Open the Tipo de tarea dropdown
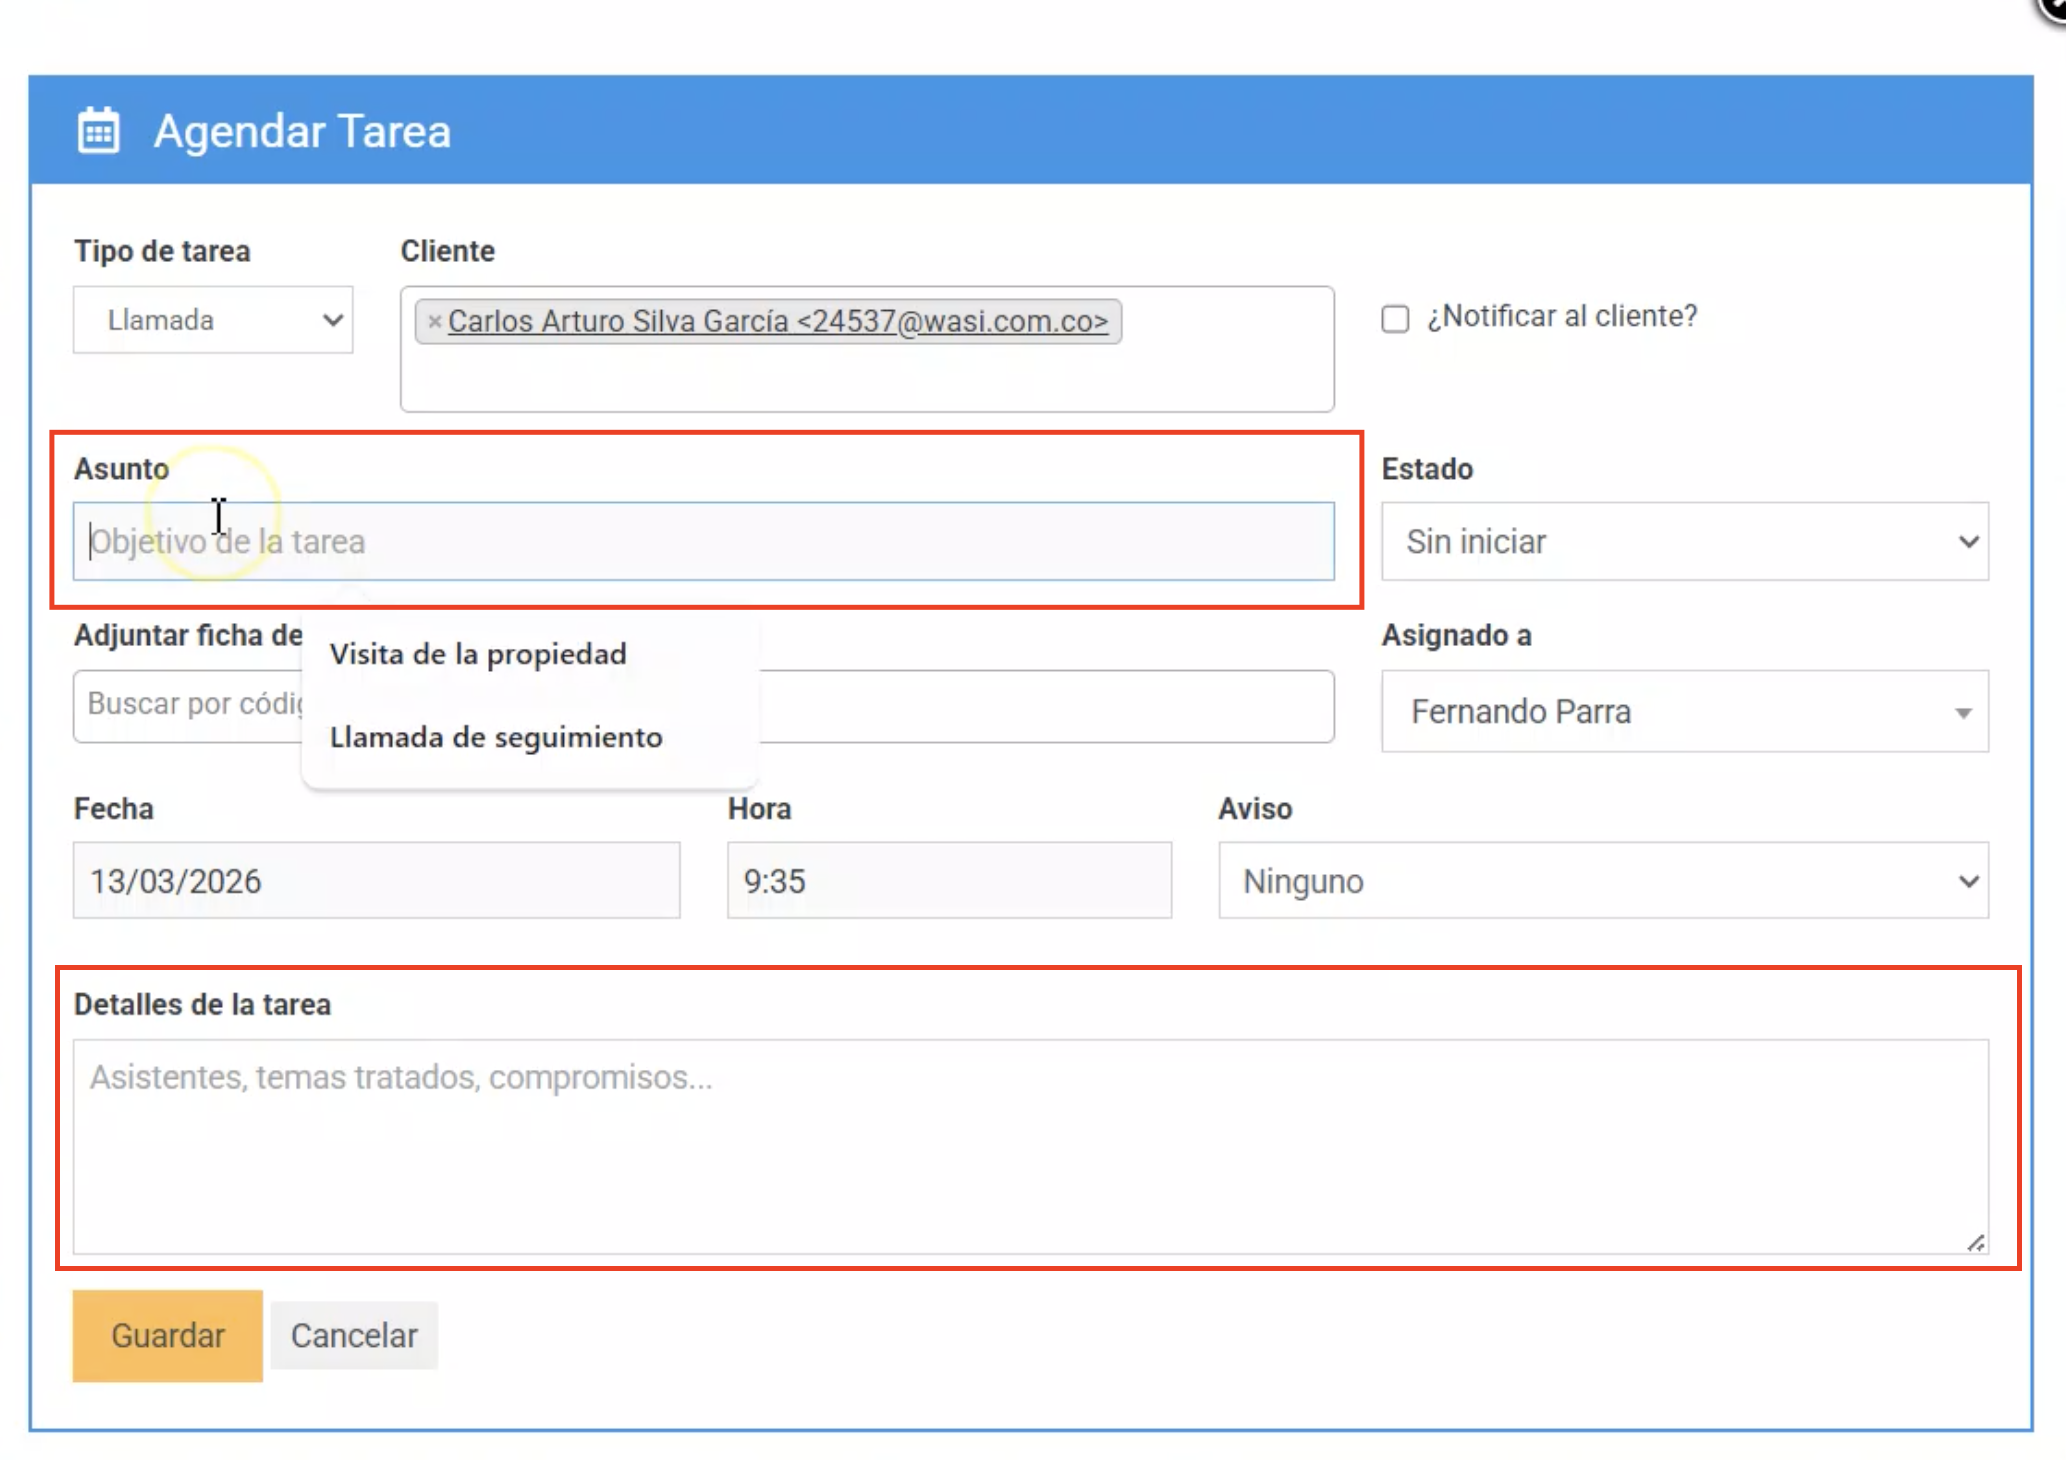Image resolution: width=2066 pixels, height=1460 pixels. tap(213, 320)
